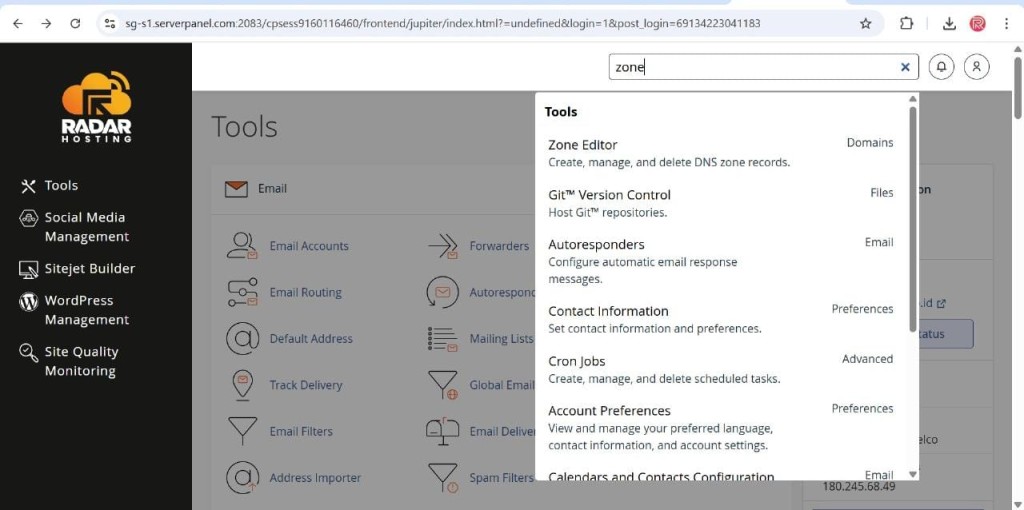Click the IP address 180.245.68.49

(x=859, y=486)
